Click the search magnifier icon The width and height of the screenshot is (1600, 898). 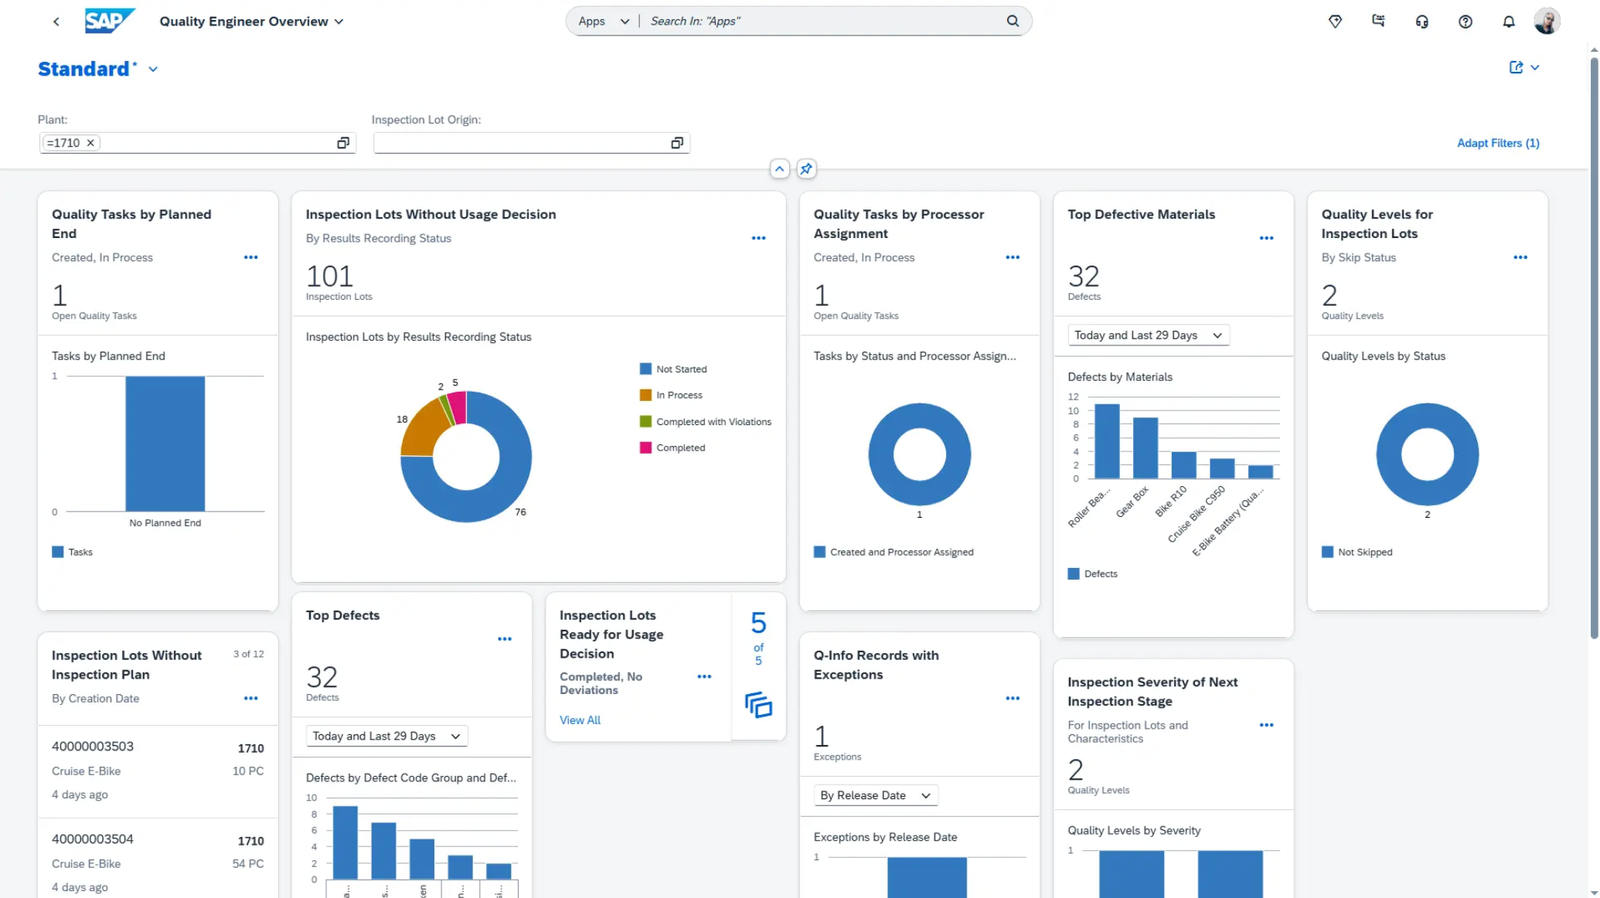click(x=1013, y=21)
